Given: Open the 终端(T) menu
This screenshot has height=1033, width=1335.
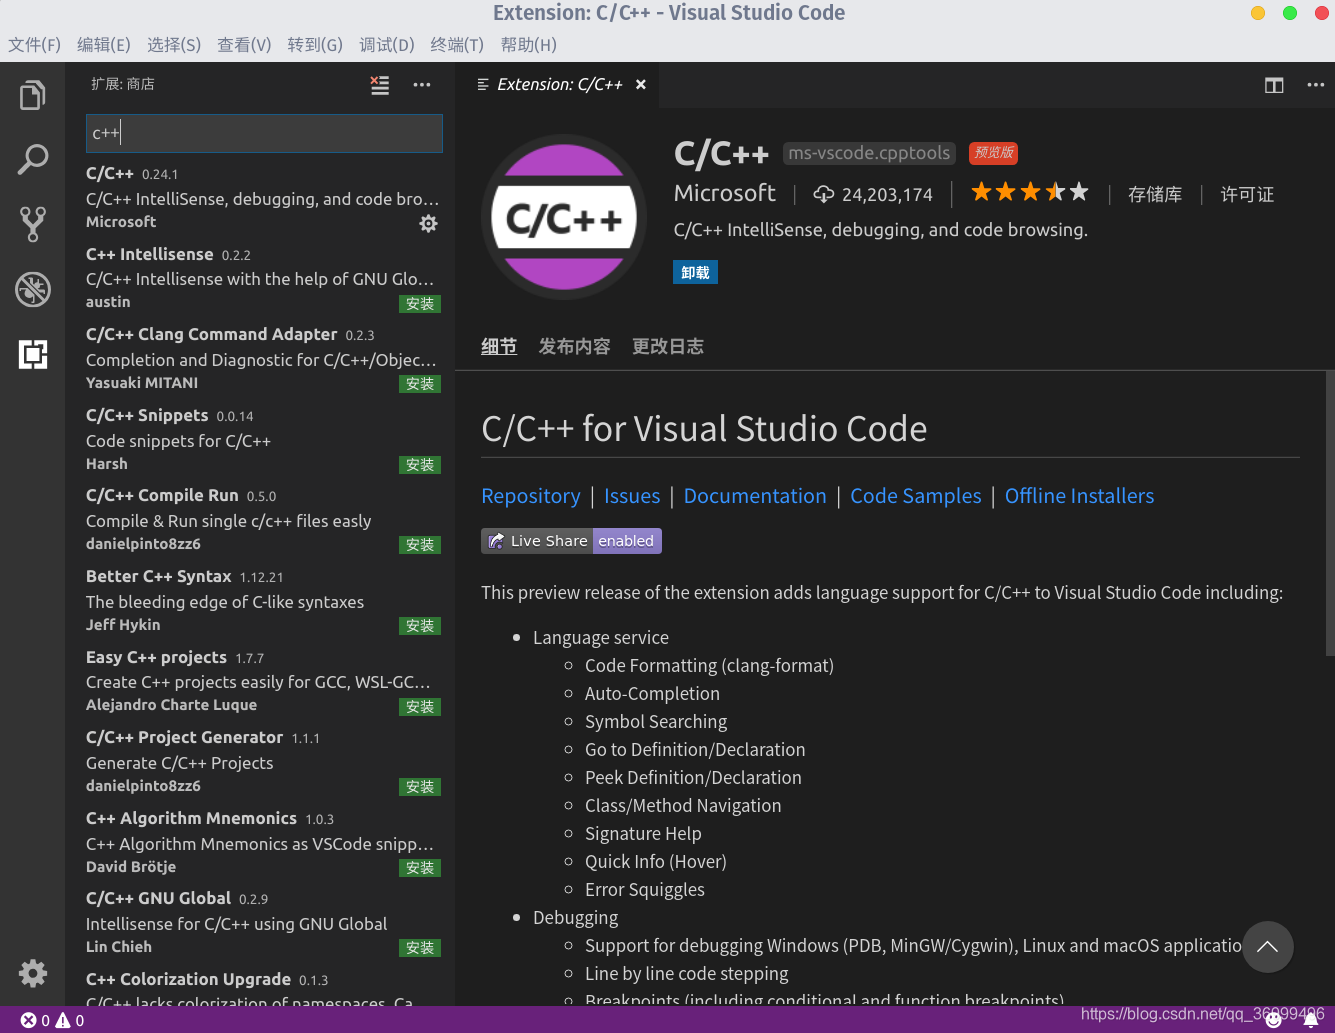Looking at the screenshot, I should pyautogui.click(x=457, y=45).
